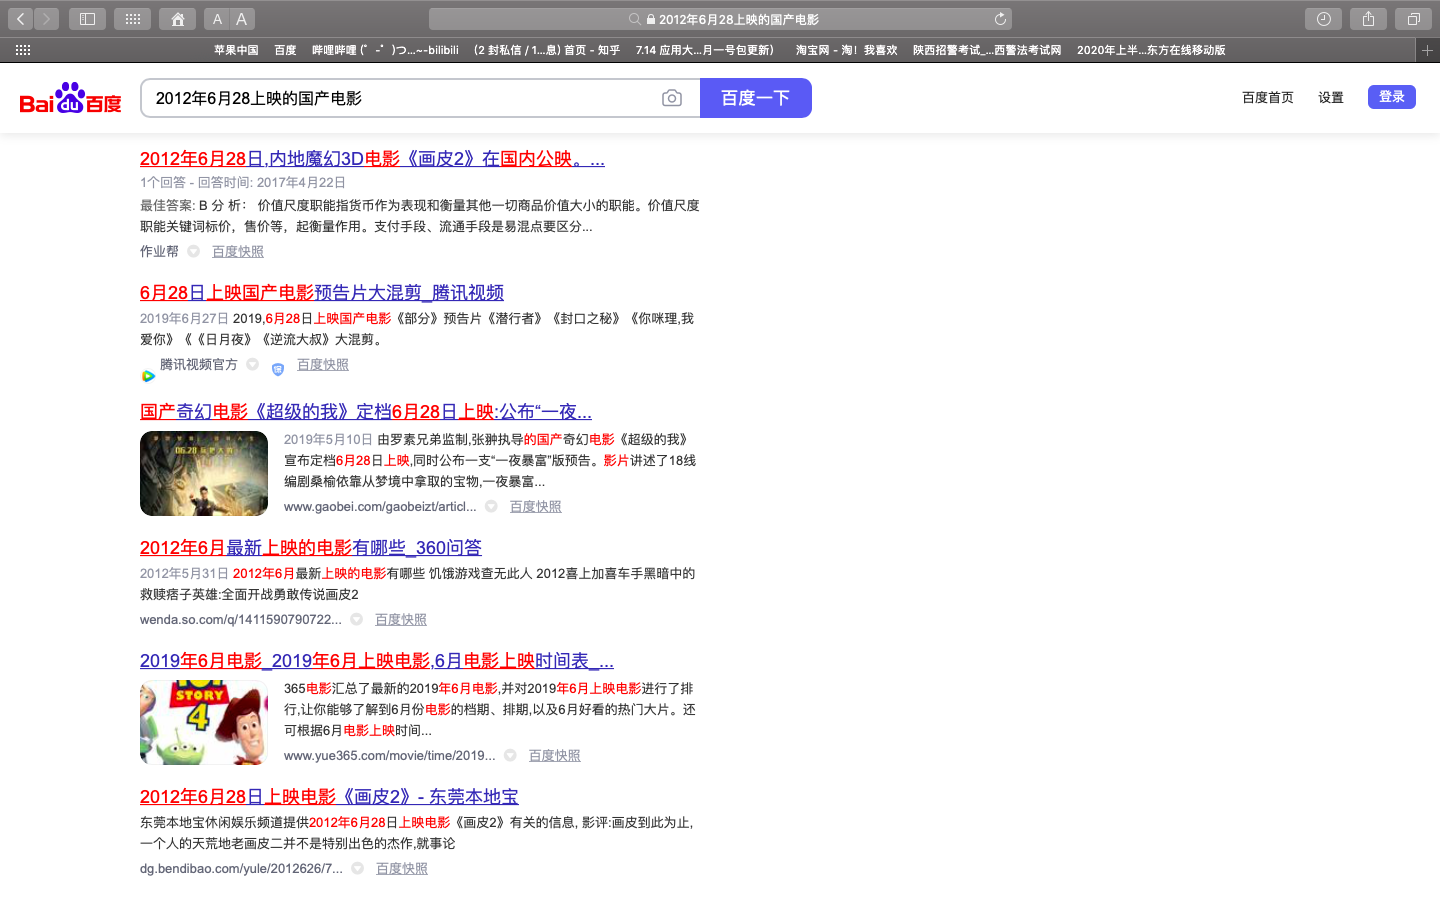Reload the current page

point(1000,19)
